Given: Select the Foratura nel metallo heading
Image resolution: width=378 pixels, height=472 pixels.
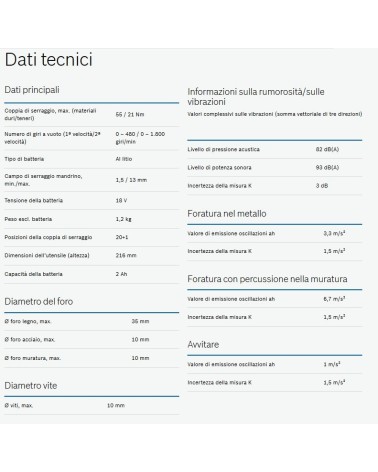Looking at the screenshot, I should click(x=227, y=214).
